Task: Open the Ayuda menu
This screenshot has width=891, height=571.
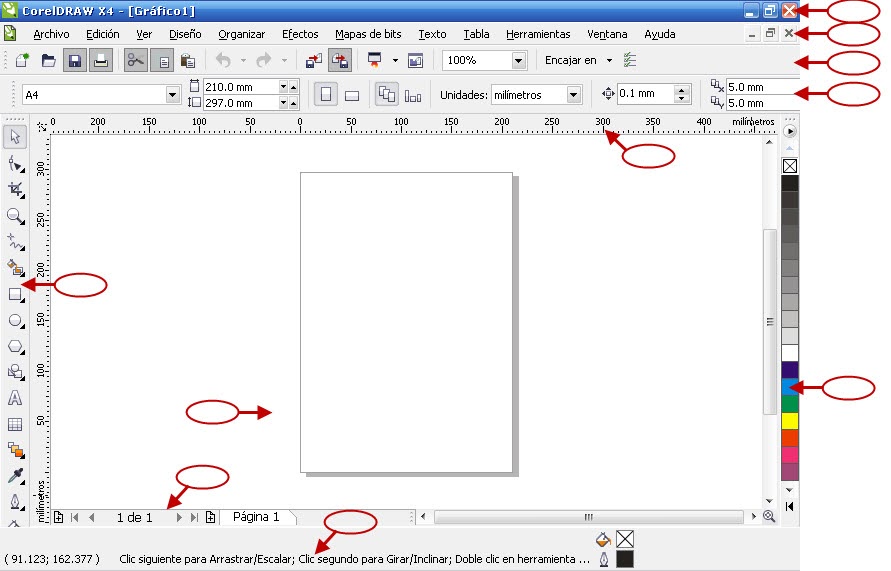Action: point(660,34)
